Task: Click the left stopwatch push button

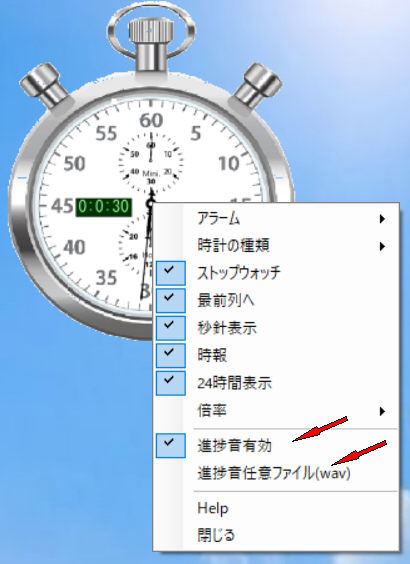Action: tap(44, 85)
